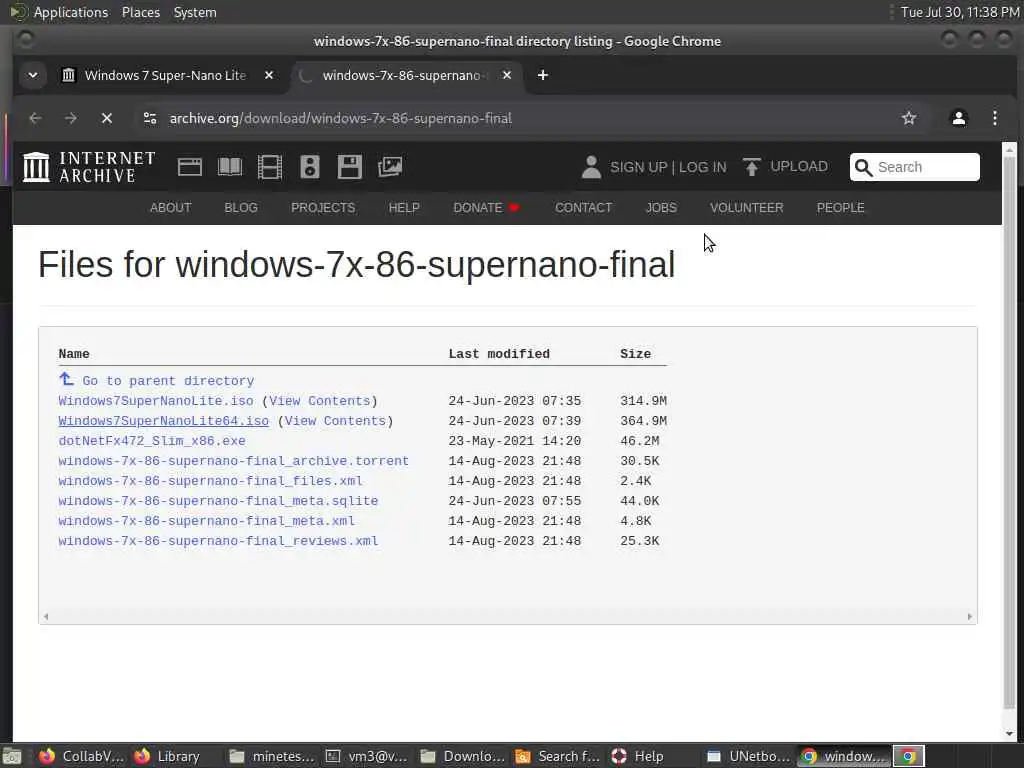This screenshot has height=768, width=1024.
Task: Click the horizontal scrollbar left arrow in listing
Action: 46,616
